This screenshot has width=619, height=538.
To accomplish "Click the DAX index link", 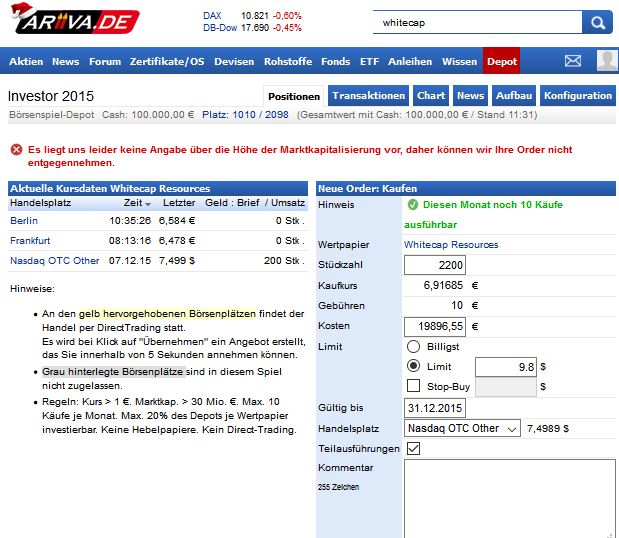I will [212, 16].
